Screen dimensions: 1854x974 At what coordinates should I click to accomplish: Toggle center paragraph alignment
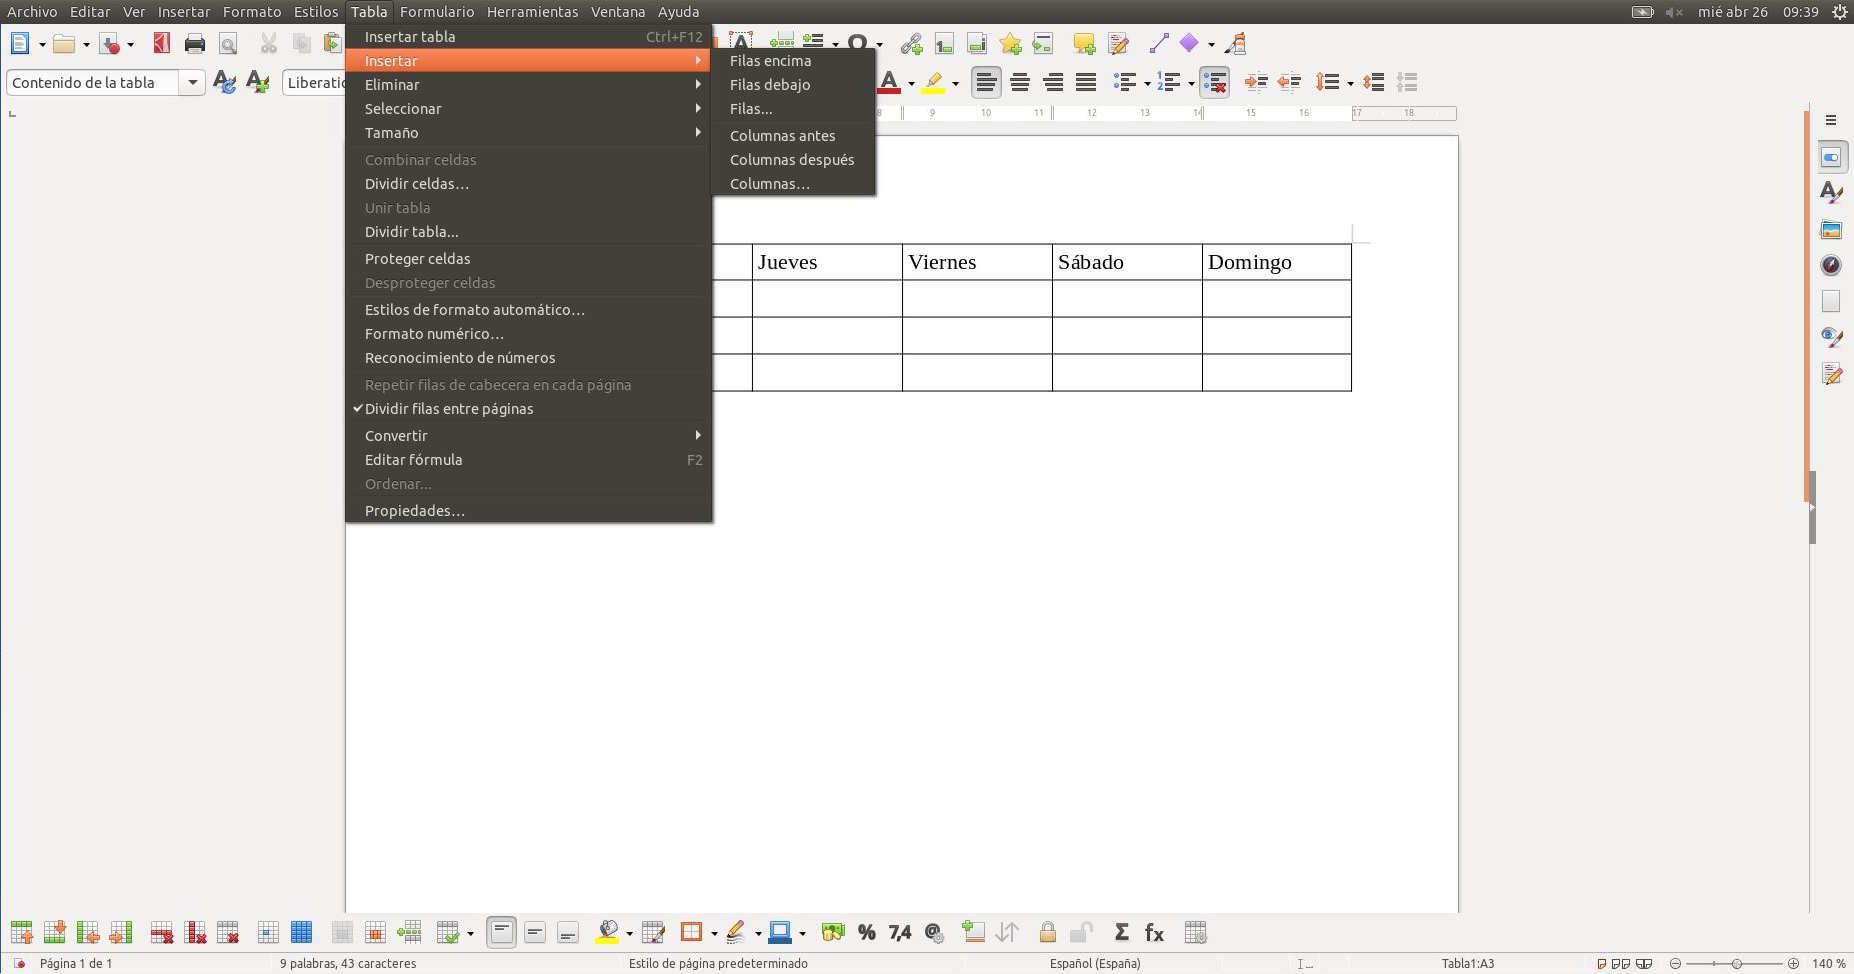click(1020, 82)
